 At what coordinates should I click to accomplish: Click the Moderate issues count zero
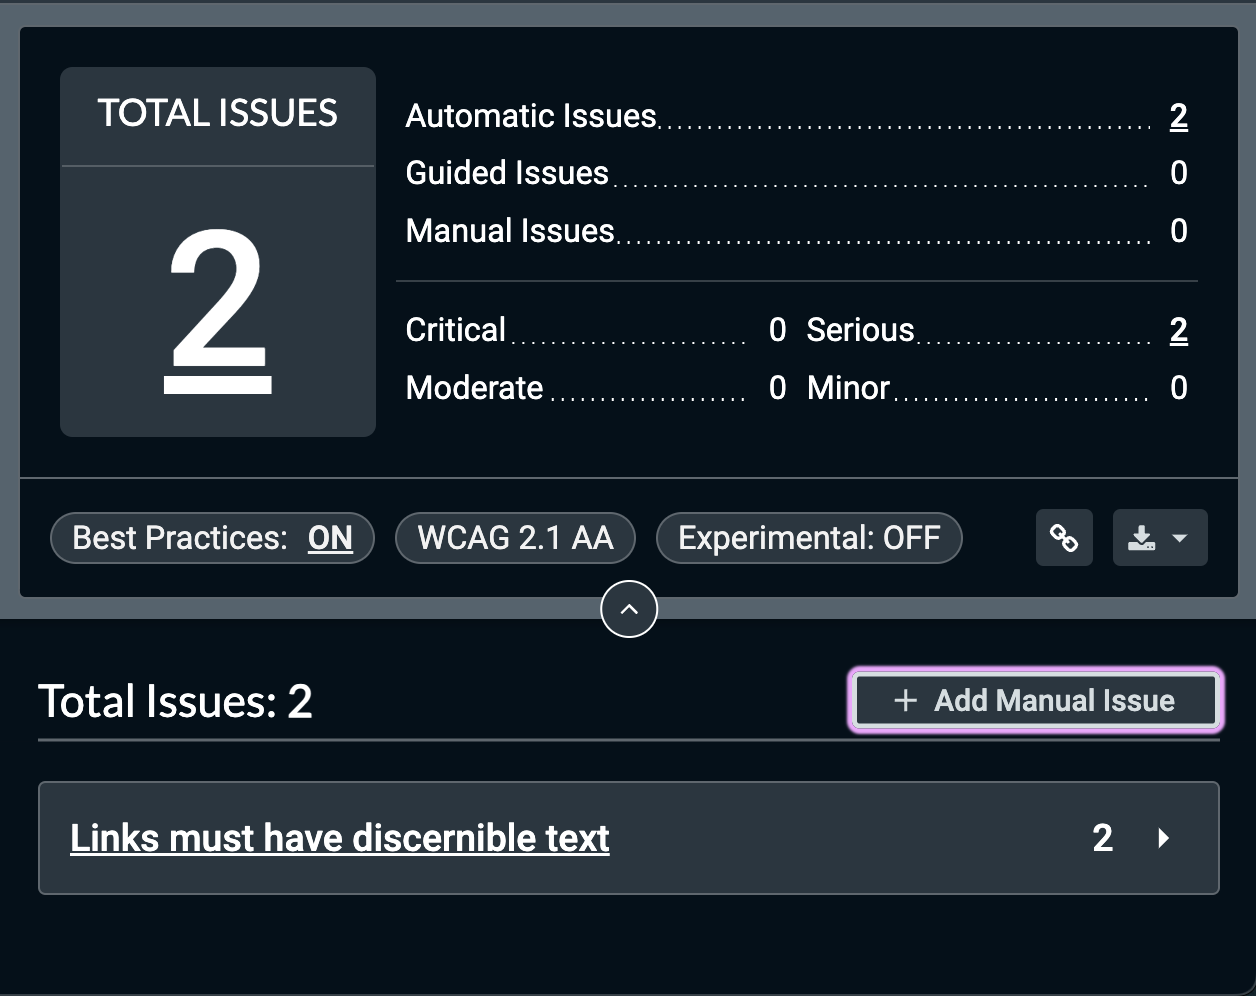click(x=777, y=388)
